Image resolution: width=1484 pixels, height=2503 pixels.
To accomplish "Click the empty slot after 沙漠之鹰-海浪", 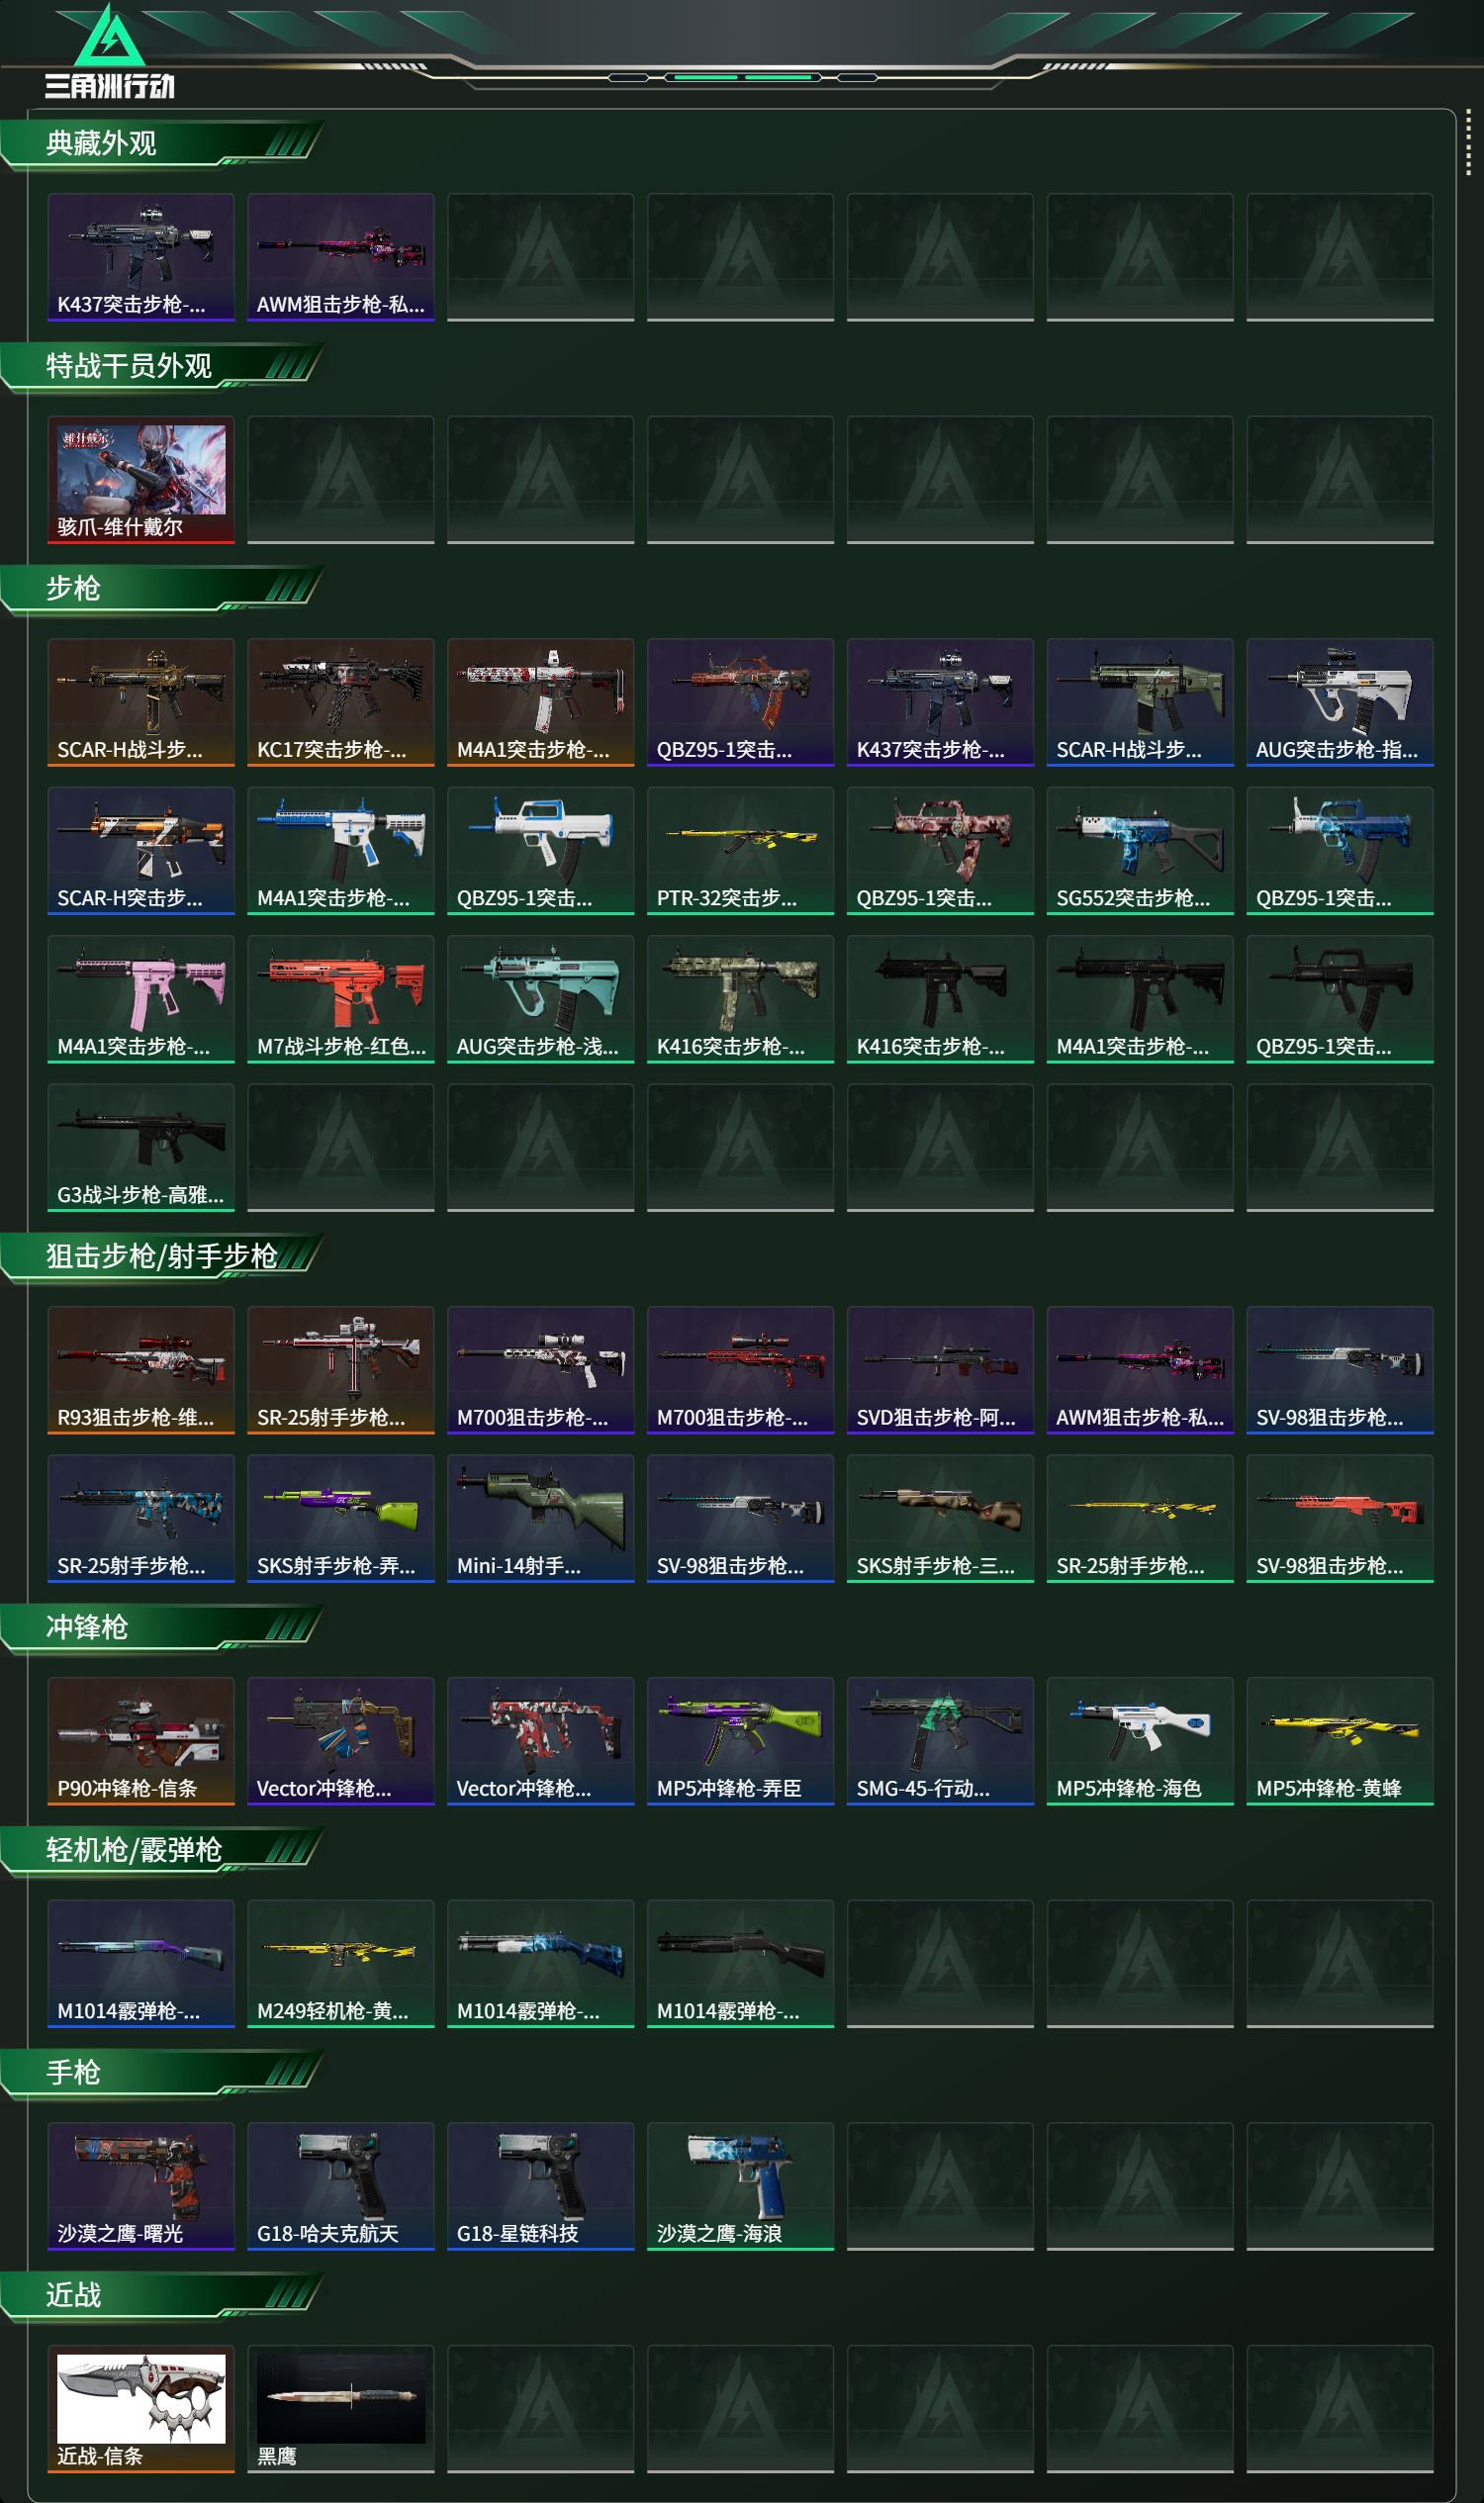I will tap(940, 2186).
